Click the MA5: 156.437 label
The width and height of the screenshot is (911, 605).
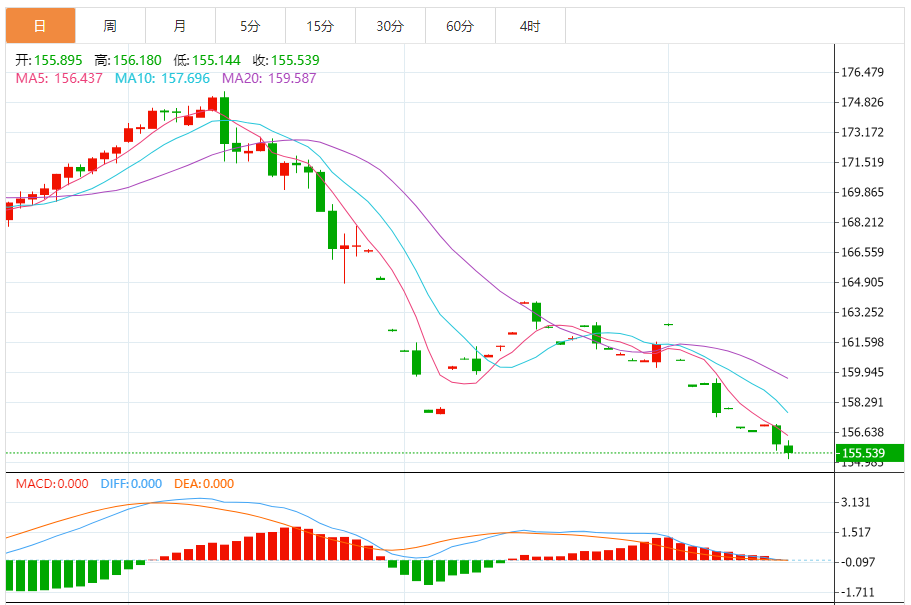coord(59,78)
